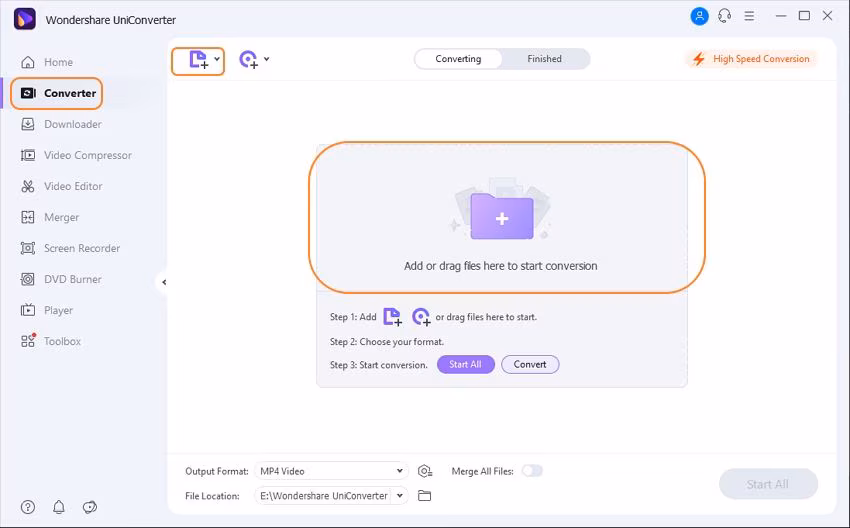The height and width of the screenshot is (528, 850).
Task: Open the output folder icon
Action: tap(424, 495)
